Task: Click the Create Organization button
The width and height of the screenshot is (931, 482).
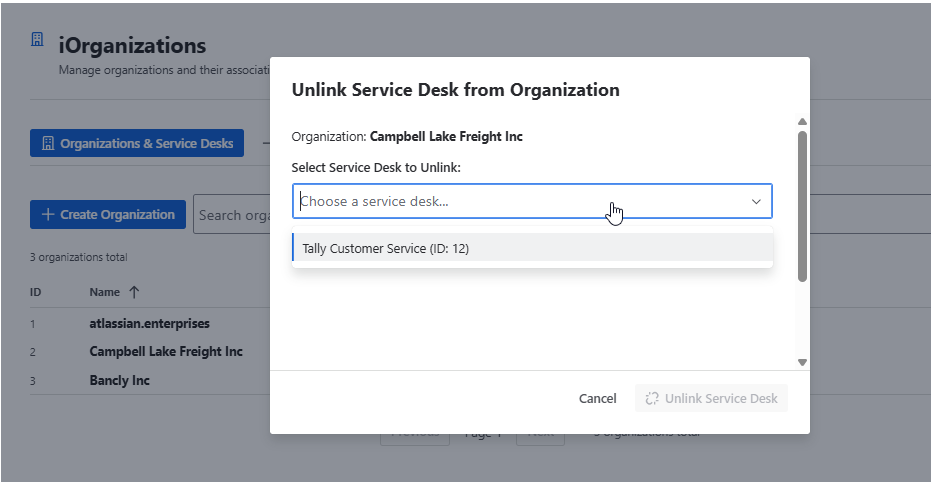Action: (x=108, y=214)
